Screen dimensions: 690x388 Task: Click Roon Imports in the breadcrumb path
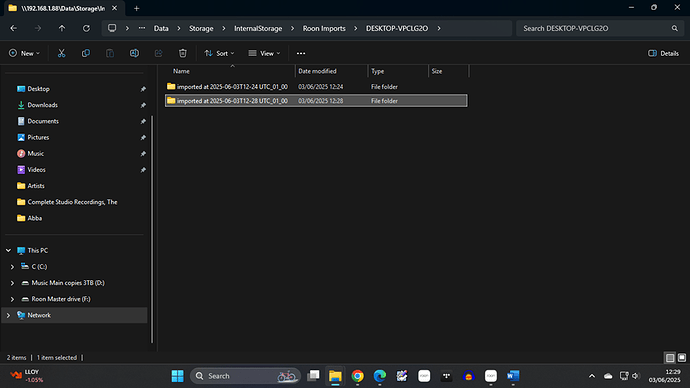(324, 28)
